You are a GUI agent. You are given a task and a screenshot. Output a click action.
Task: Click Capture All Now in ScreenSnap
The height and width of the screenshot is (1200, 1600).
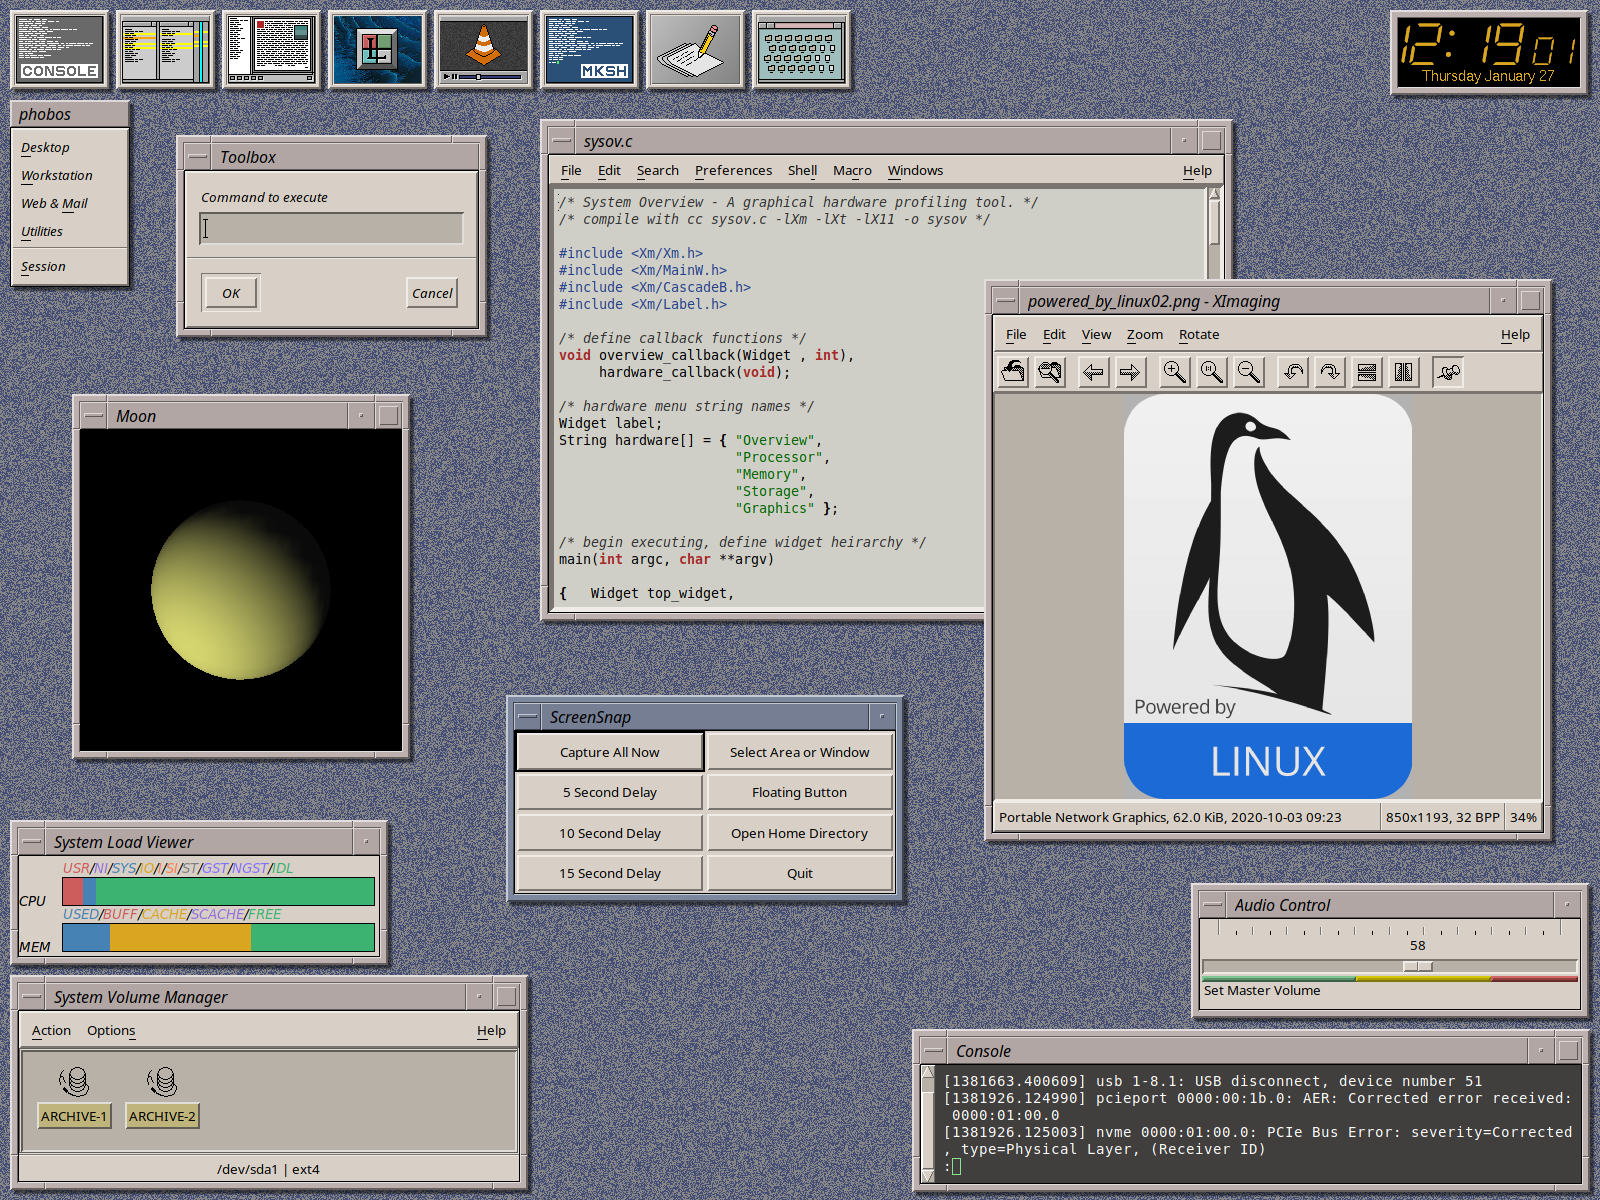[610, 752]
